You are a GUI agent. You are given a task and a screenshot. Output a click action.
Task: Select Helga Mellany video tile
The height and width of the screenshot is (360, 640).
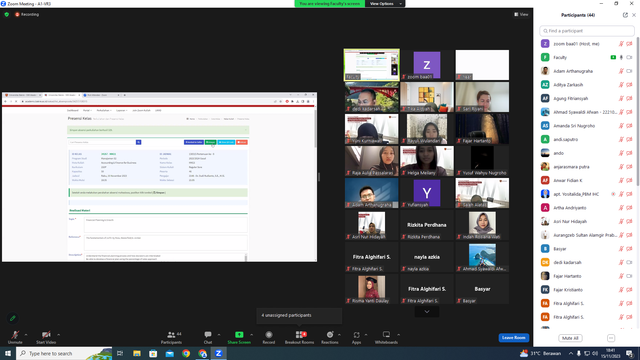427,161
